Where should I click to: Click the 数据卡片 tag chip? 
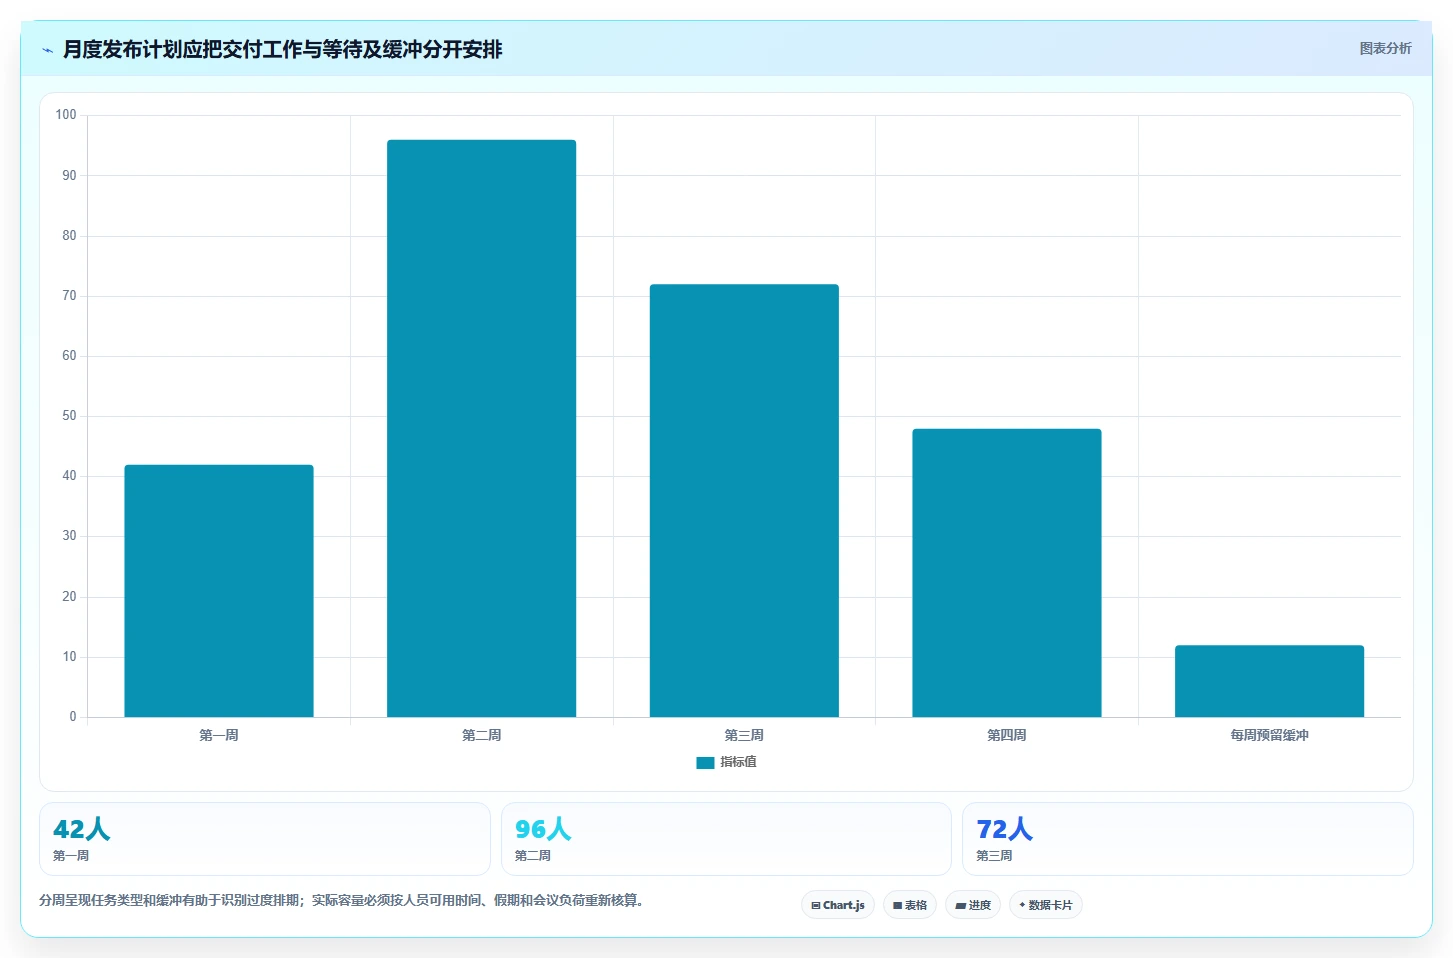1046,905
